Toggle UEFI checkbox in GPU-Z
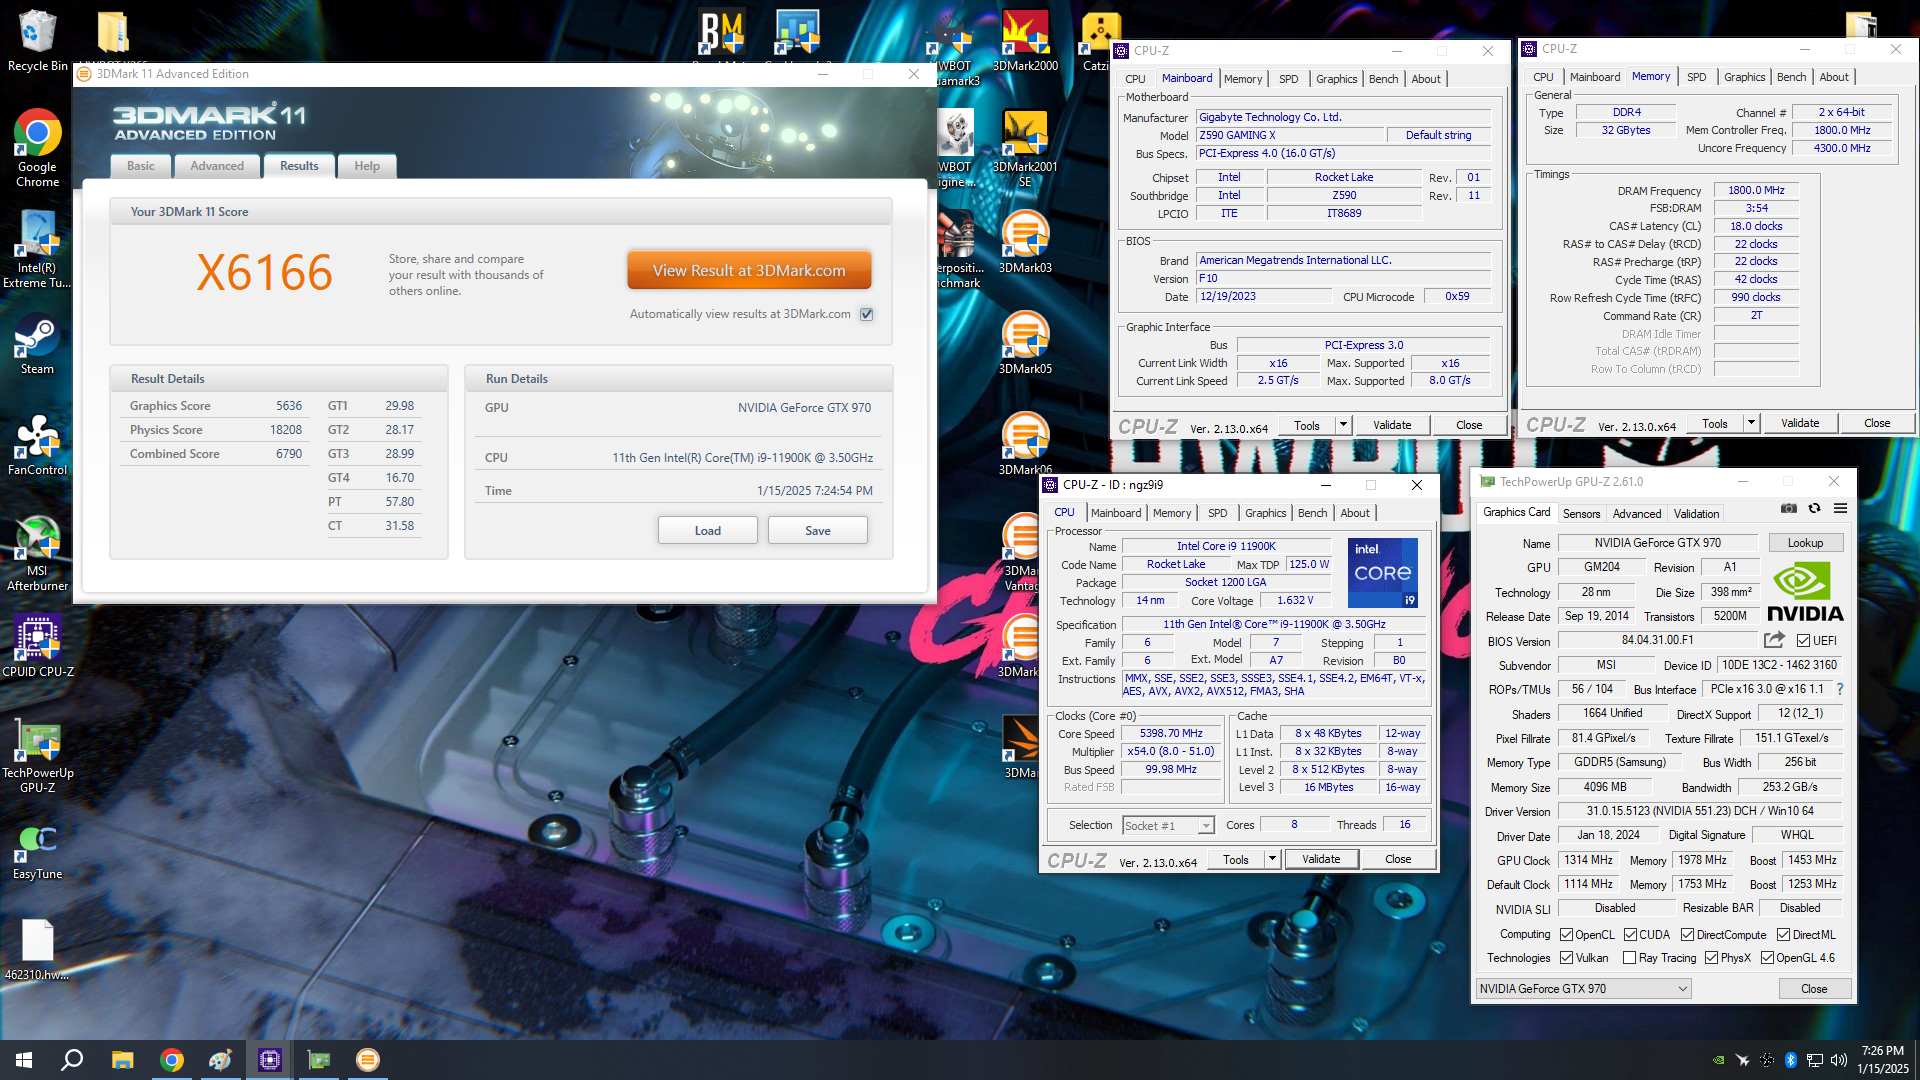 click(1803, 641)
